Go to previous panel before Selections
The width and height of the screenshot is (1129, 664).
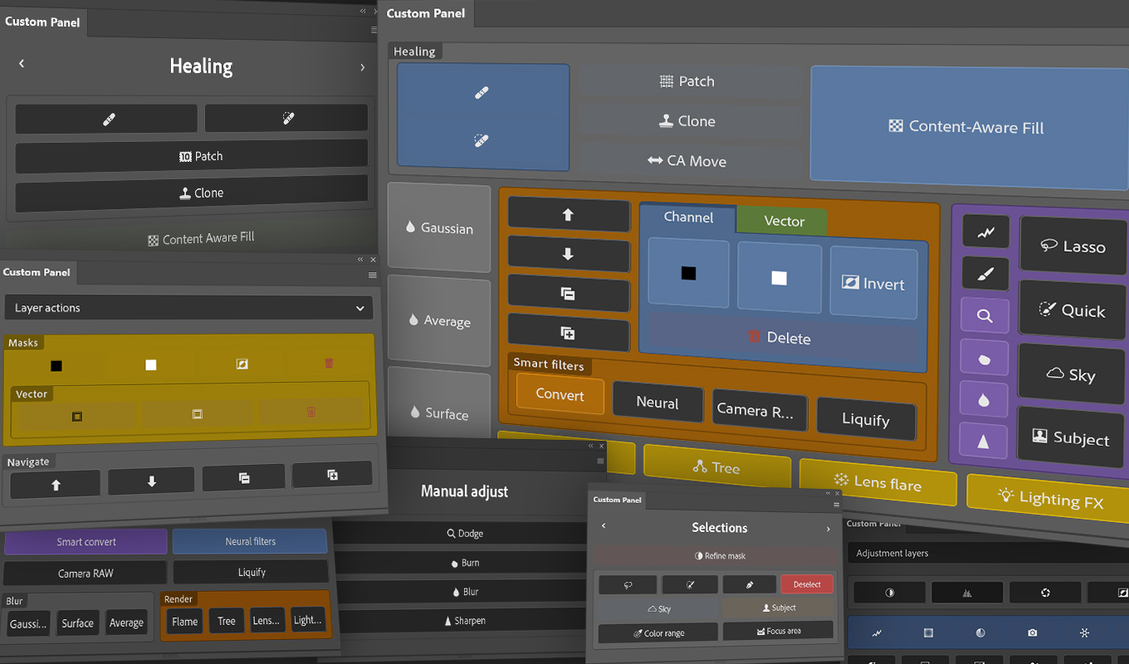click(603, 527)
